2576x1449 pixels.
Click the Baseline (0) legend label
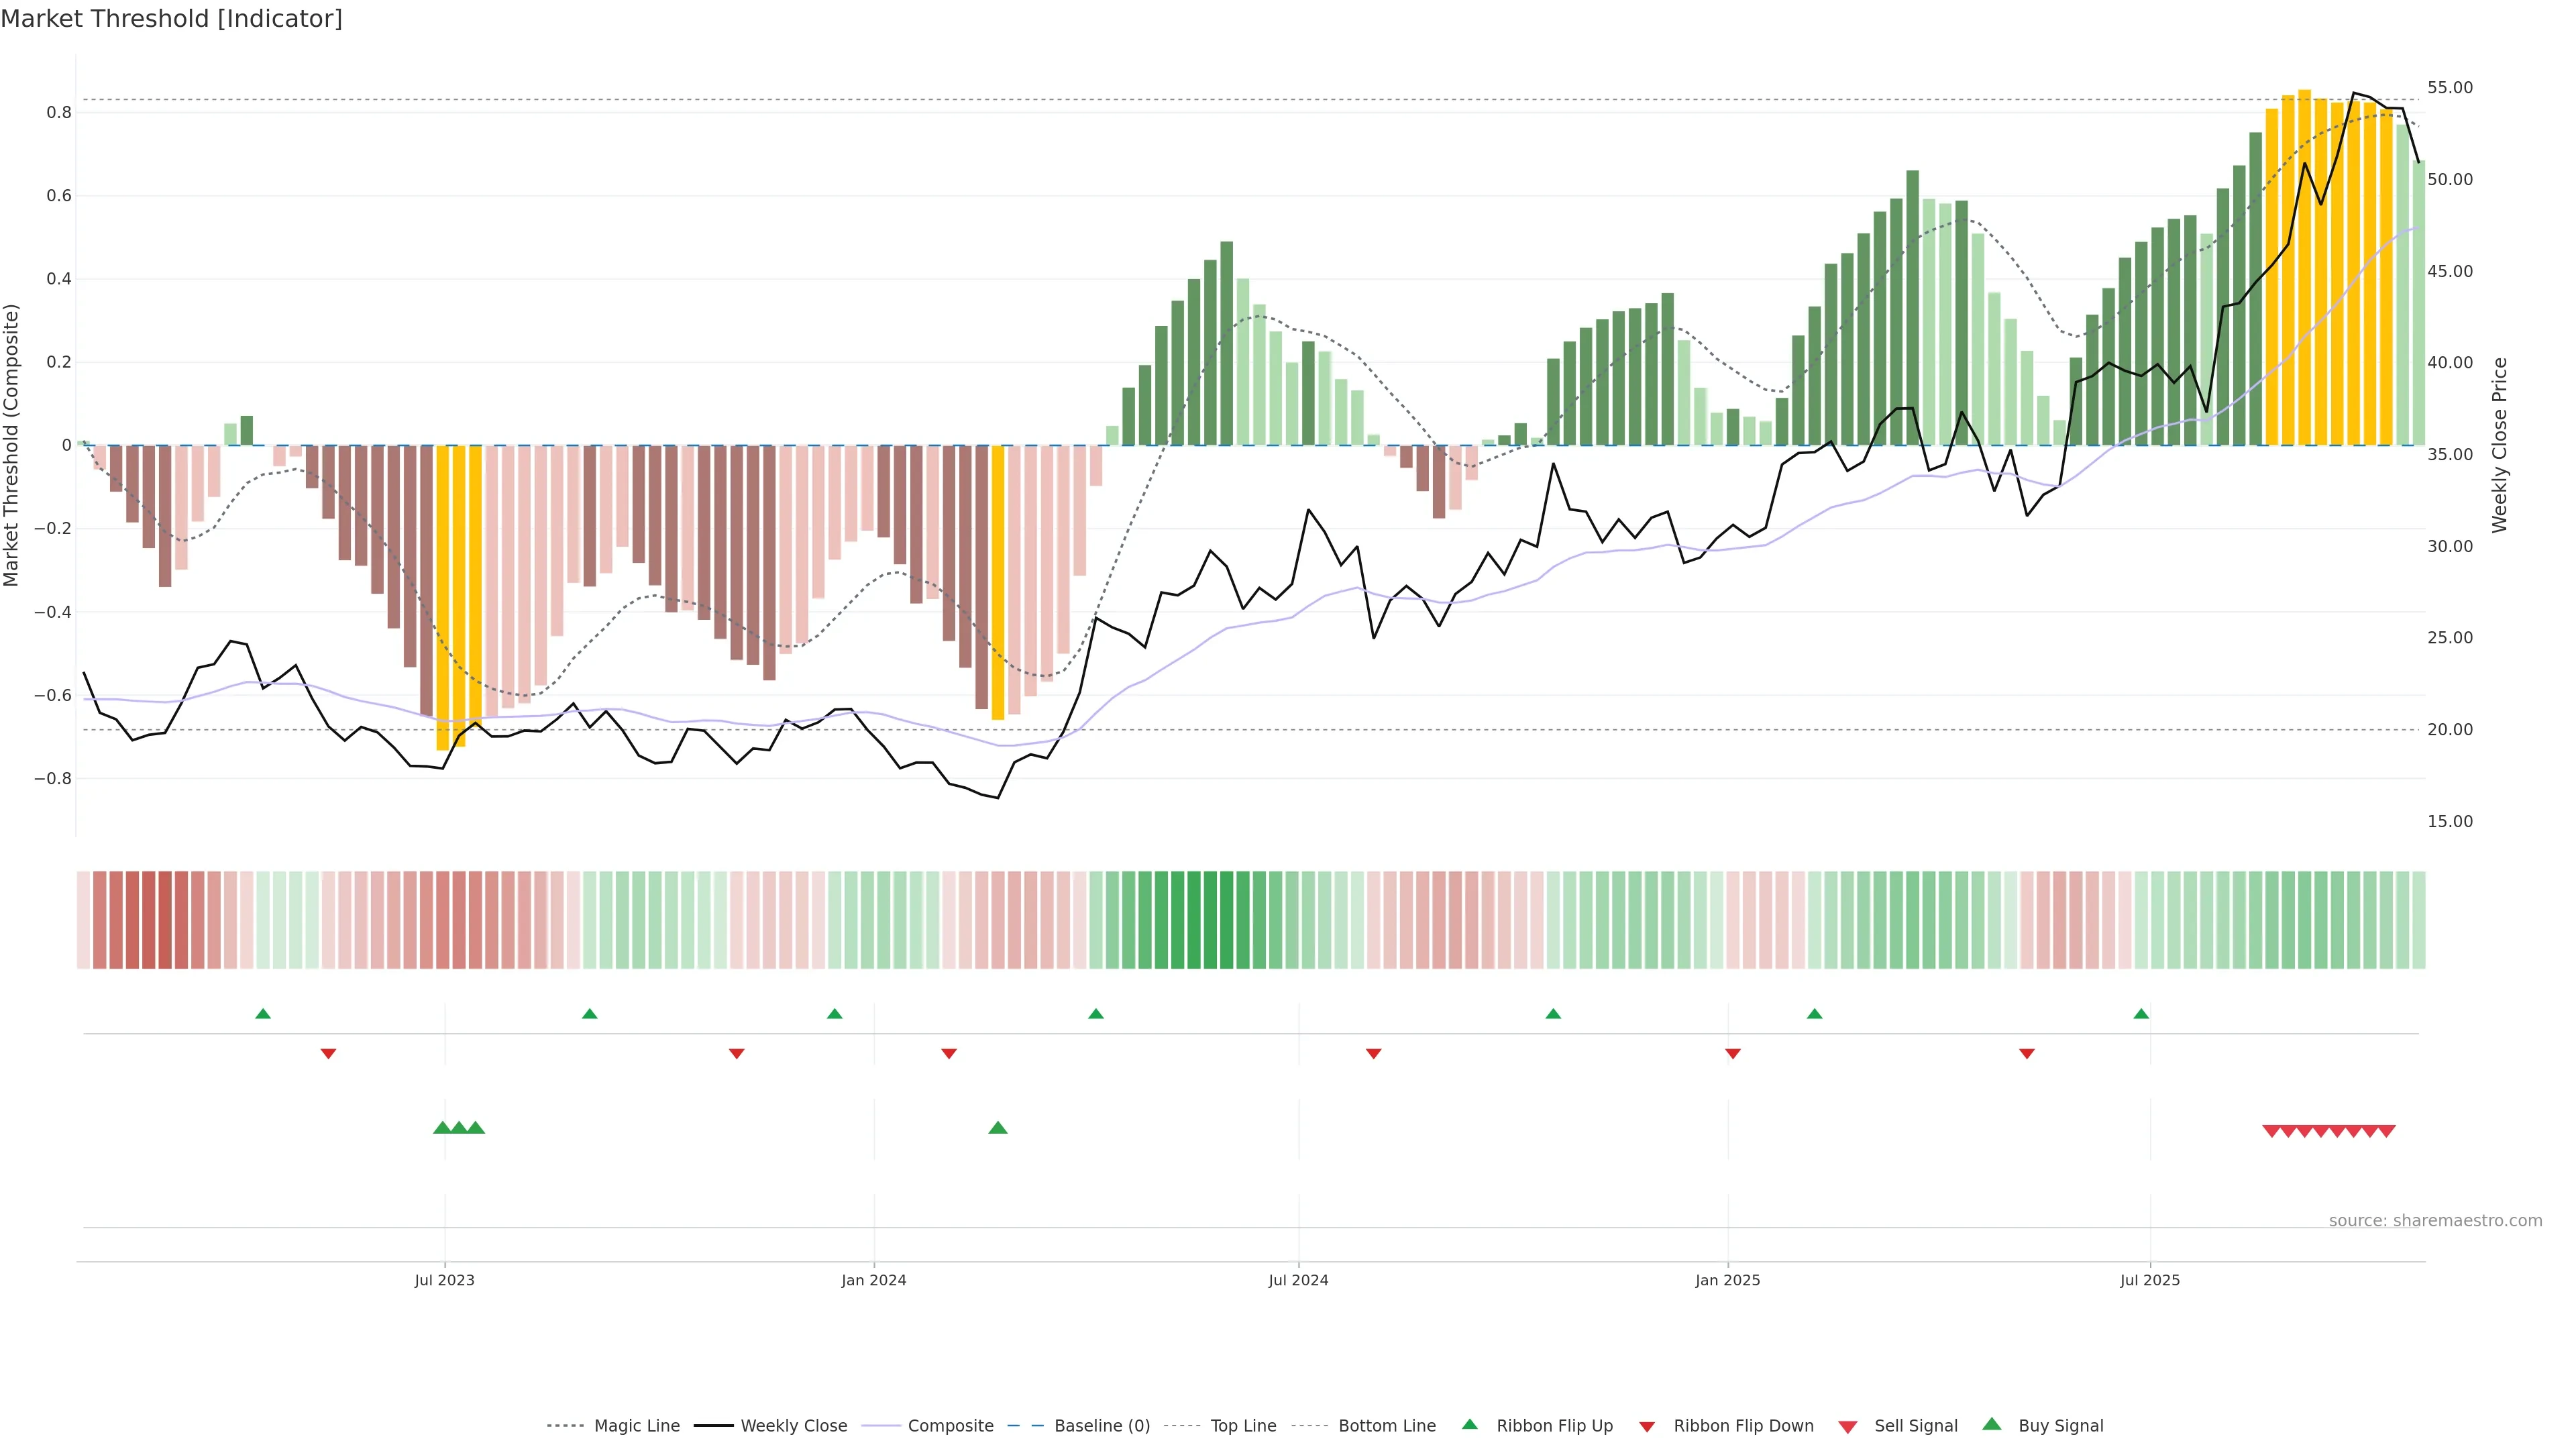point(1102,1426)
